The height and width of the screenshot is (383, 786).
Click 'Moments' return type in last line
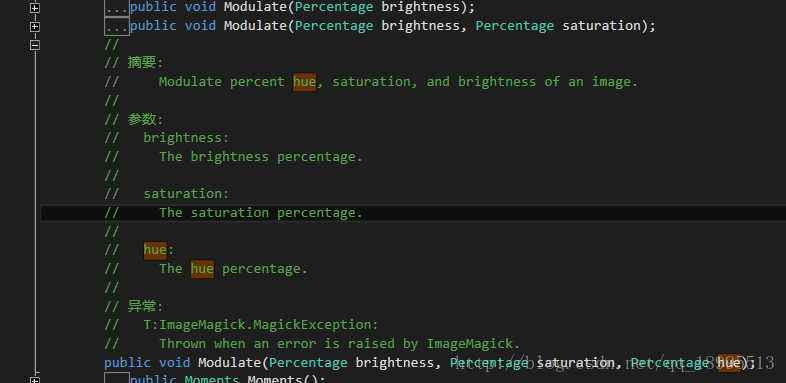click(x=212, y=379)
